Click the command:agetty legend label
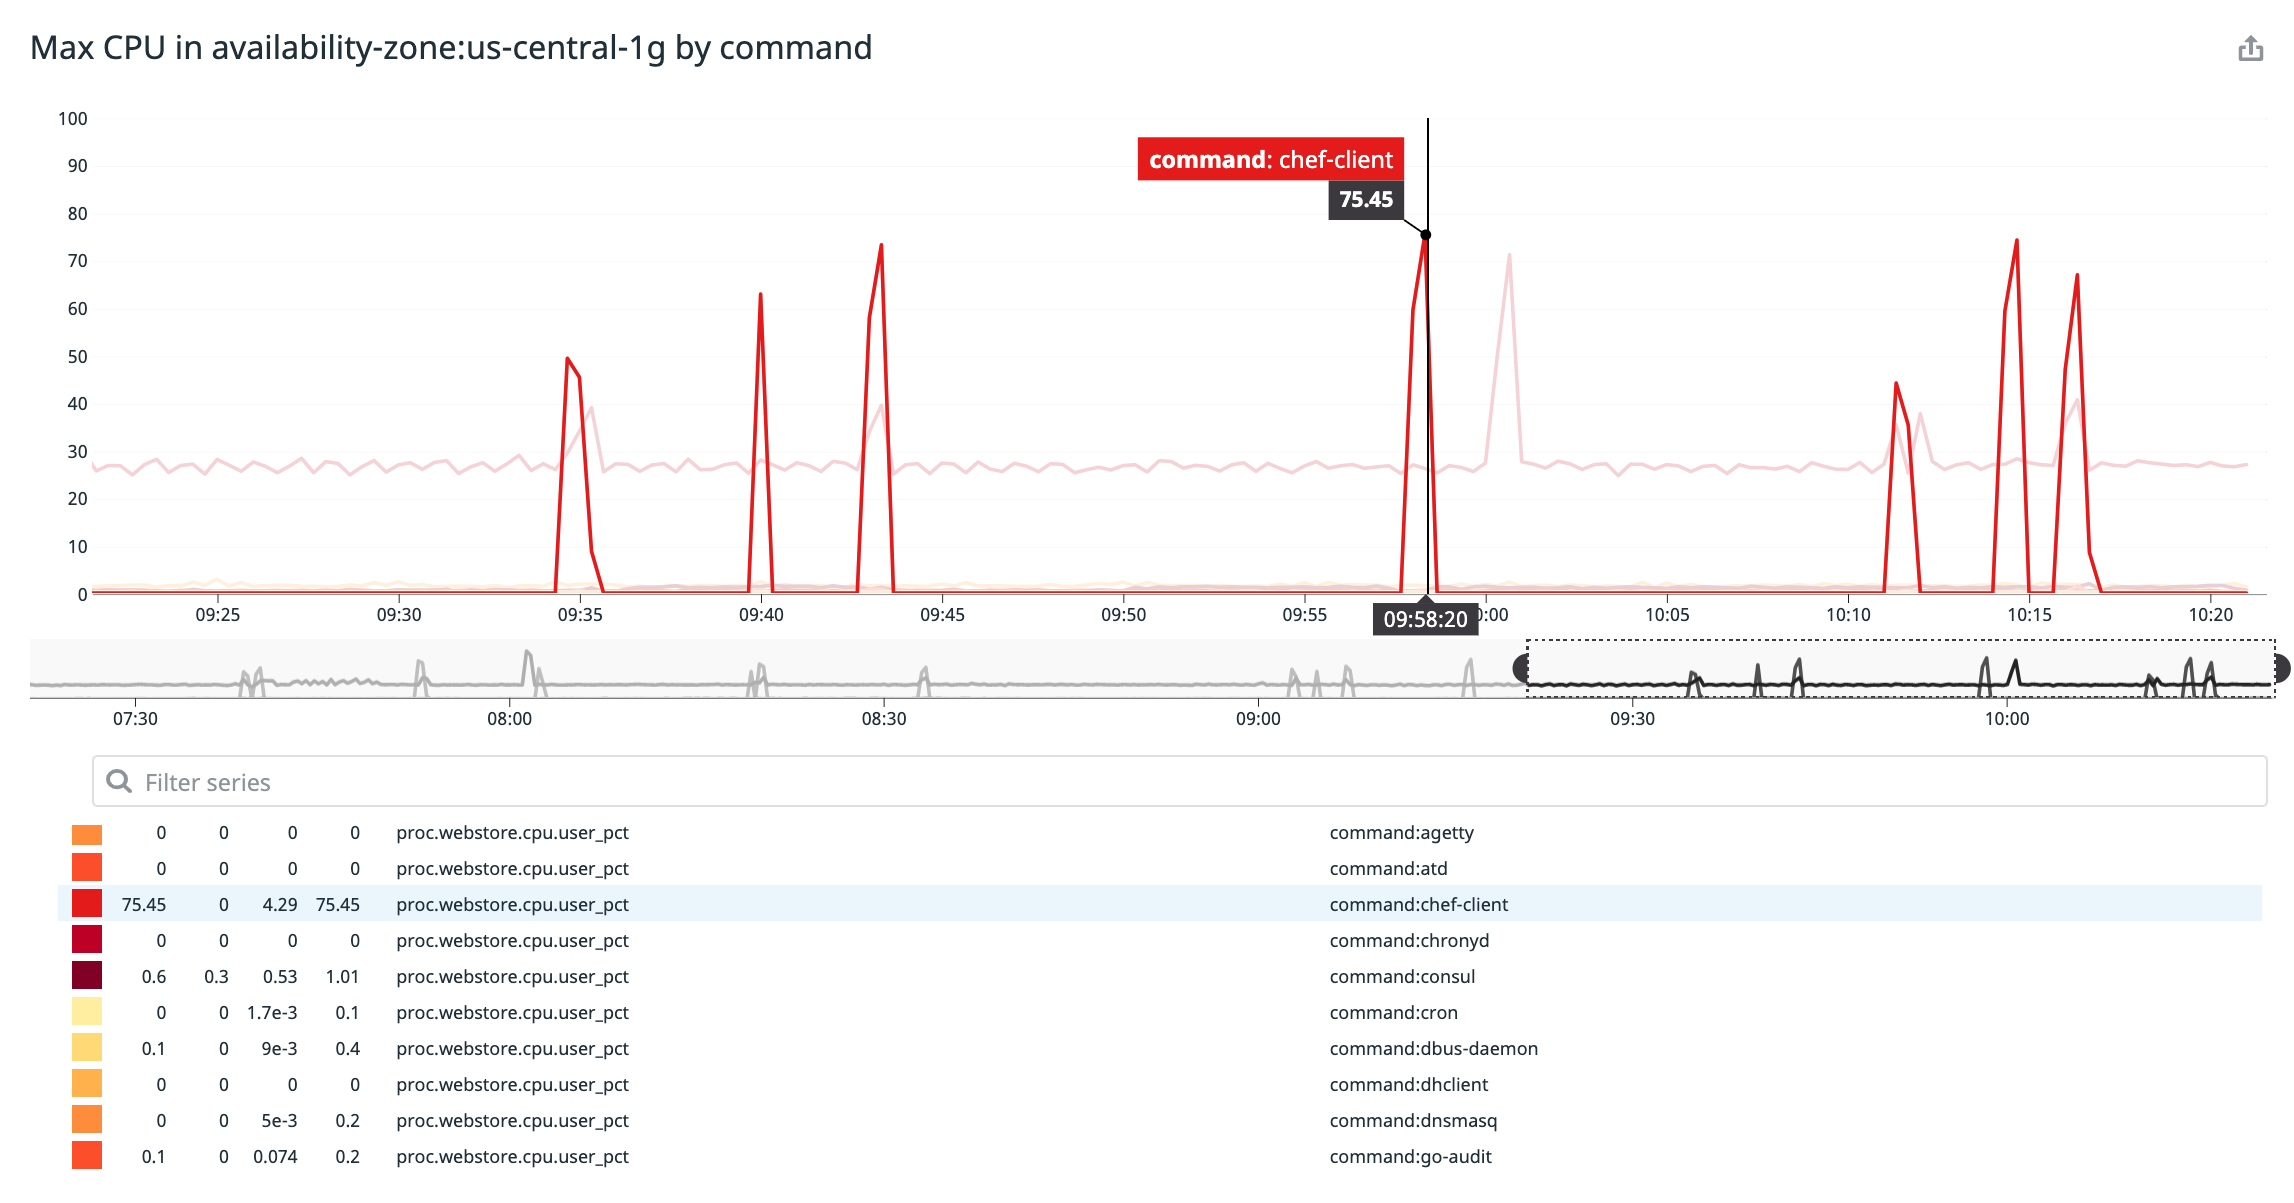The image size is (2294, 1203). [x=1402, y=832]
